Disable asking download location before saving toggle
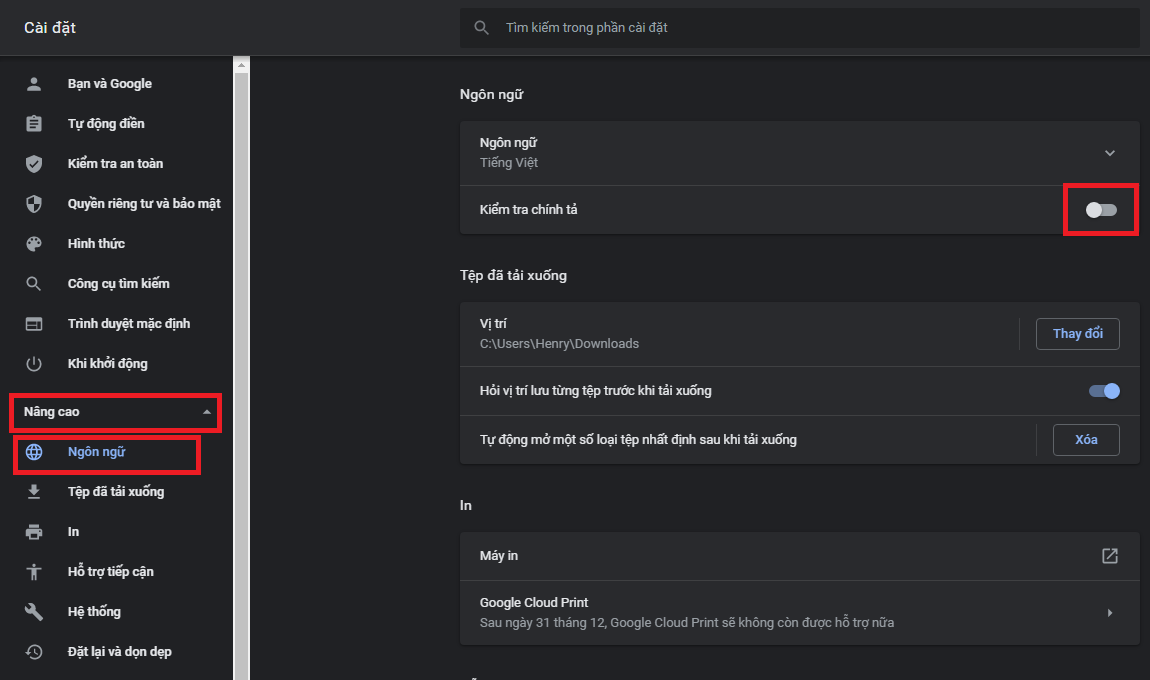 [x=1104, y=391]
